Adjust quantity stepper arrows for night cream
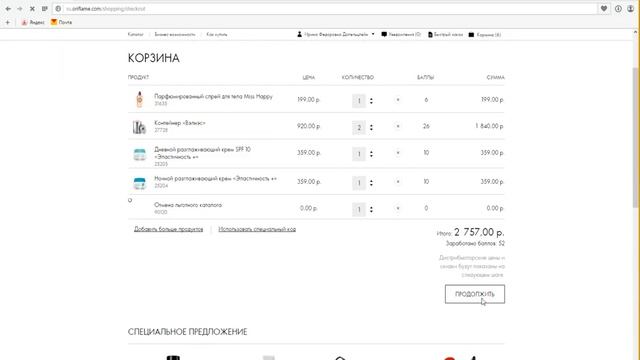Screen dimensions: 640x360 click(371, 183)
